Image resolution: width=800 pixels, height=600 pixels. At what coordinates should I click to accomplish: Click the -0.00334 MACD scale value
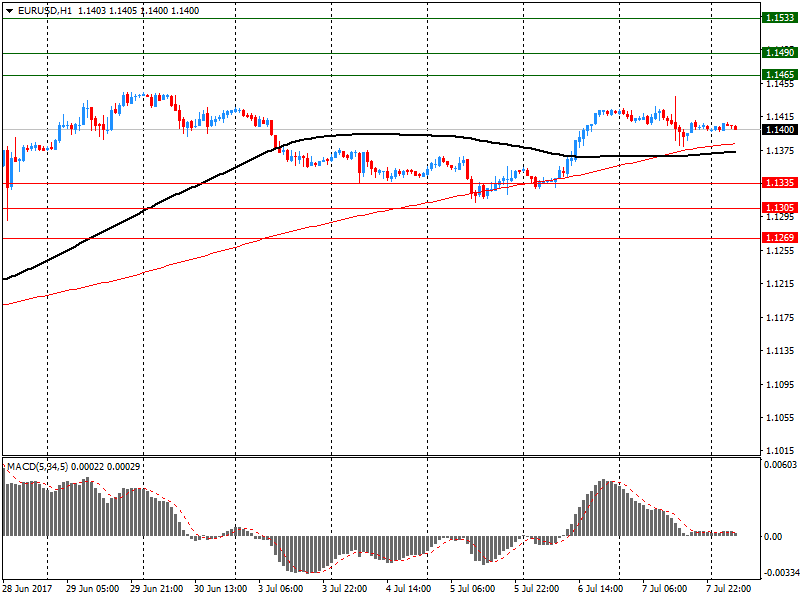pos(780,572)
